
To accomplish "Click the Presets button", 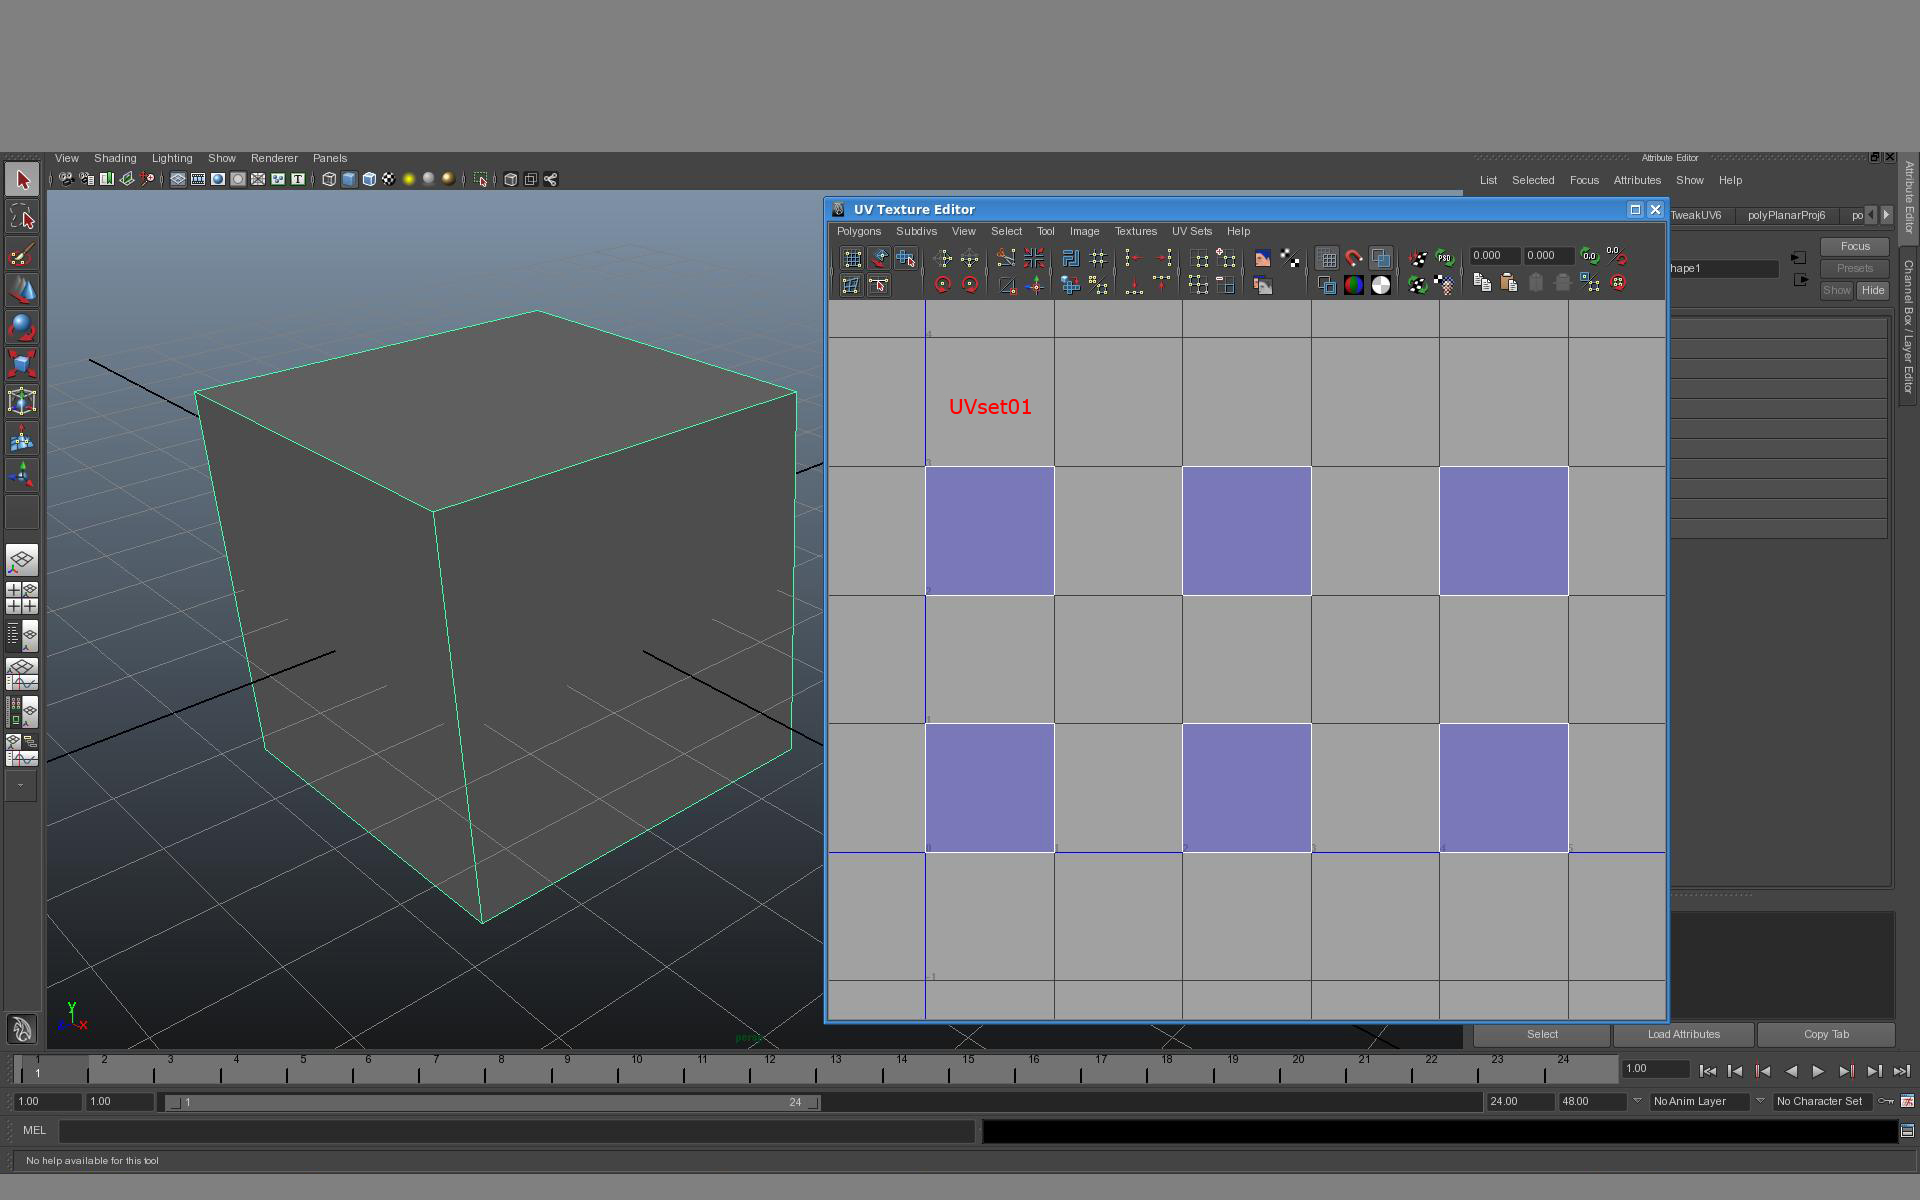I will tap(1855, 268).
